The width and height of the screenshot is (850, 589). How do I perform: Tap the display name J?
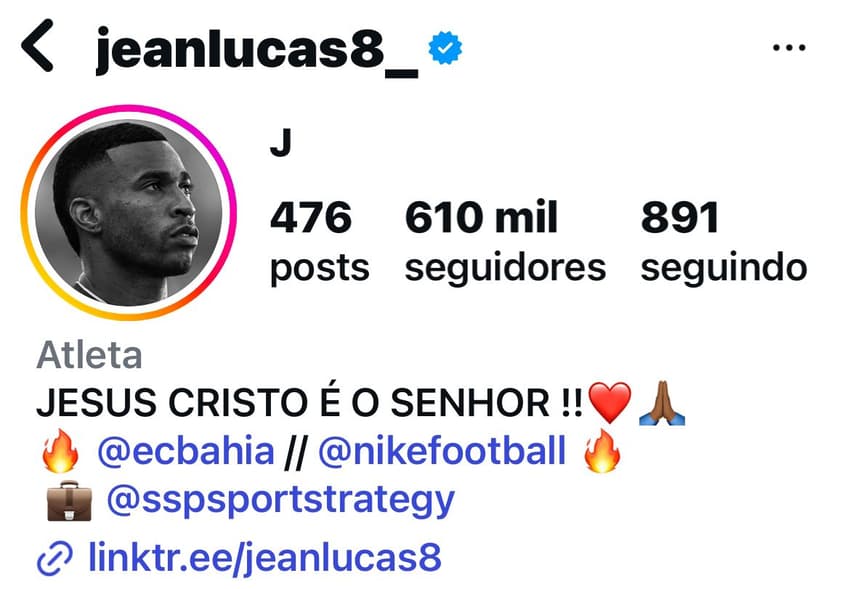281,143
